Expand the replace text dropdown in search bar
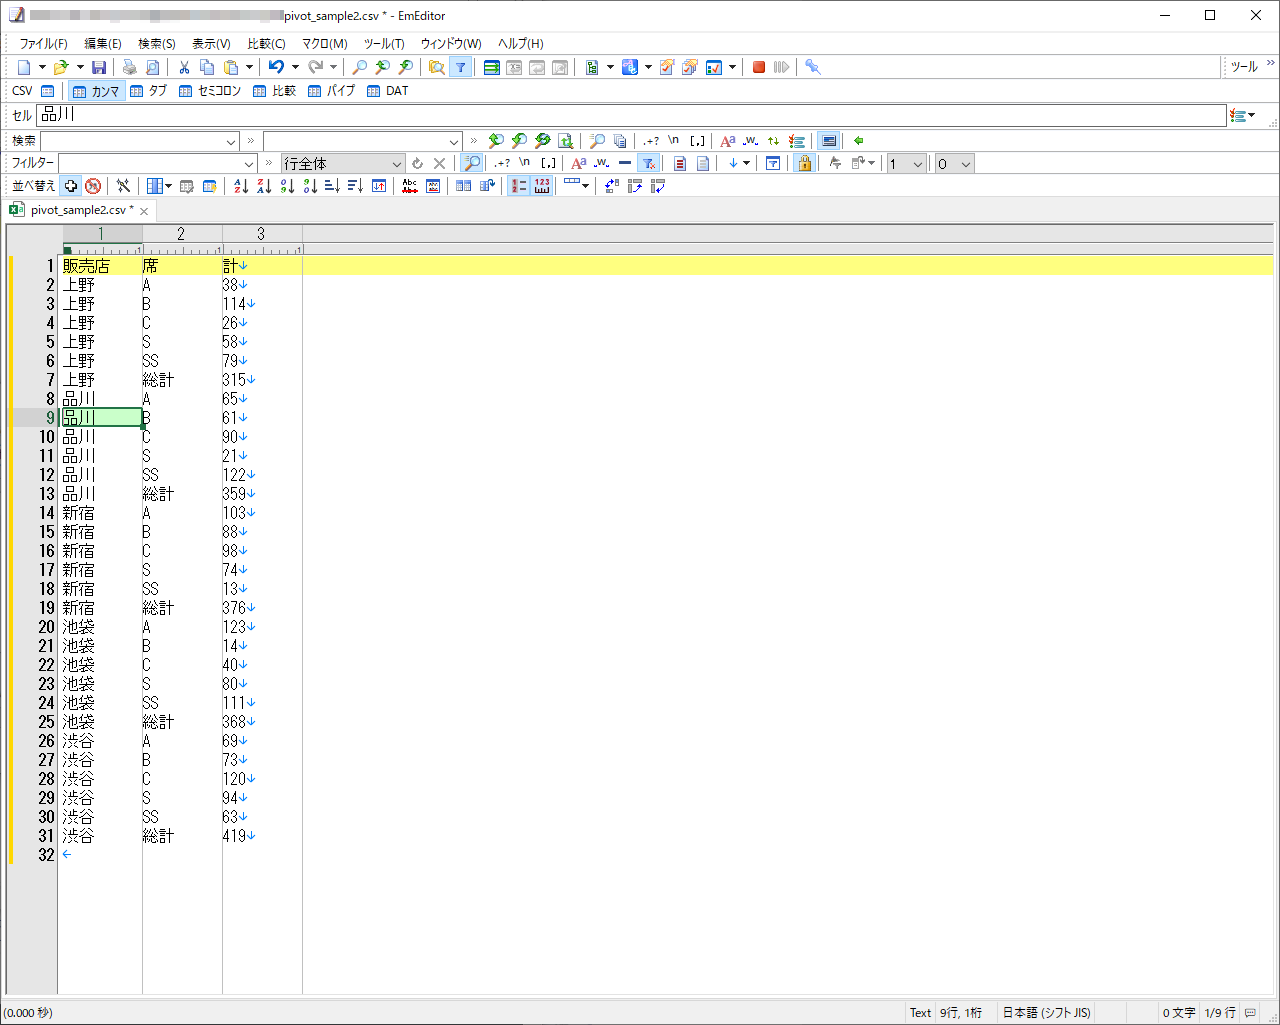 click(x=454, y=141)
